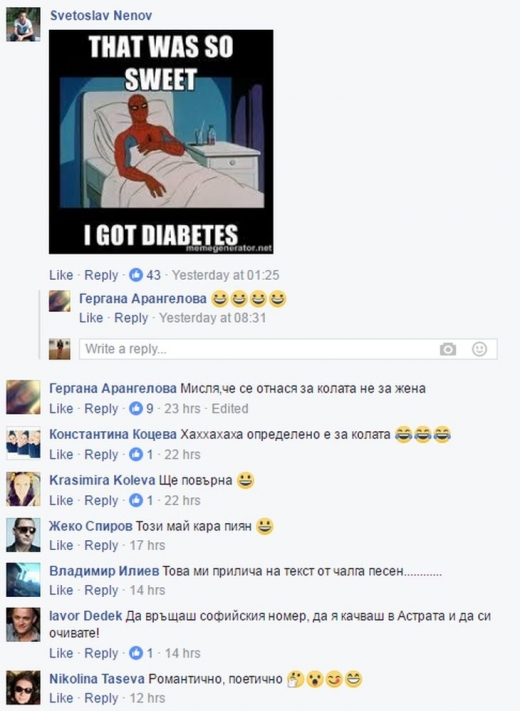View the 9 likes on Гергана Арангелова's comment
This screenshot has height=711, width=520.
[x=141, y=409]
